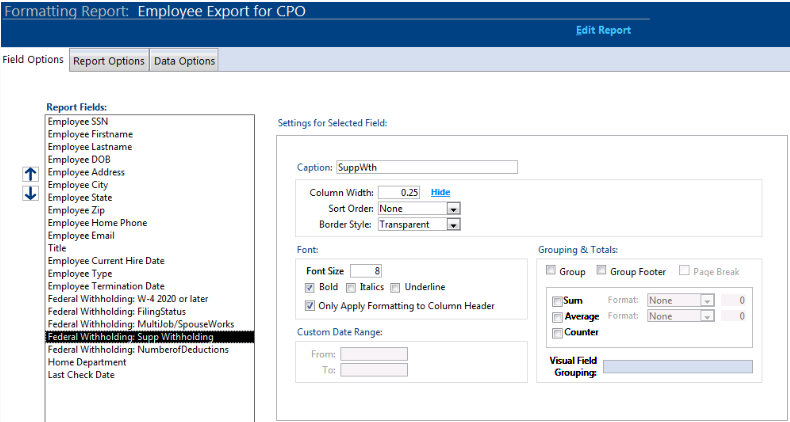790x422 pixels.
Task: Uncheck Only Apply Formatting to Column Header
Action: coord(310,306)
